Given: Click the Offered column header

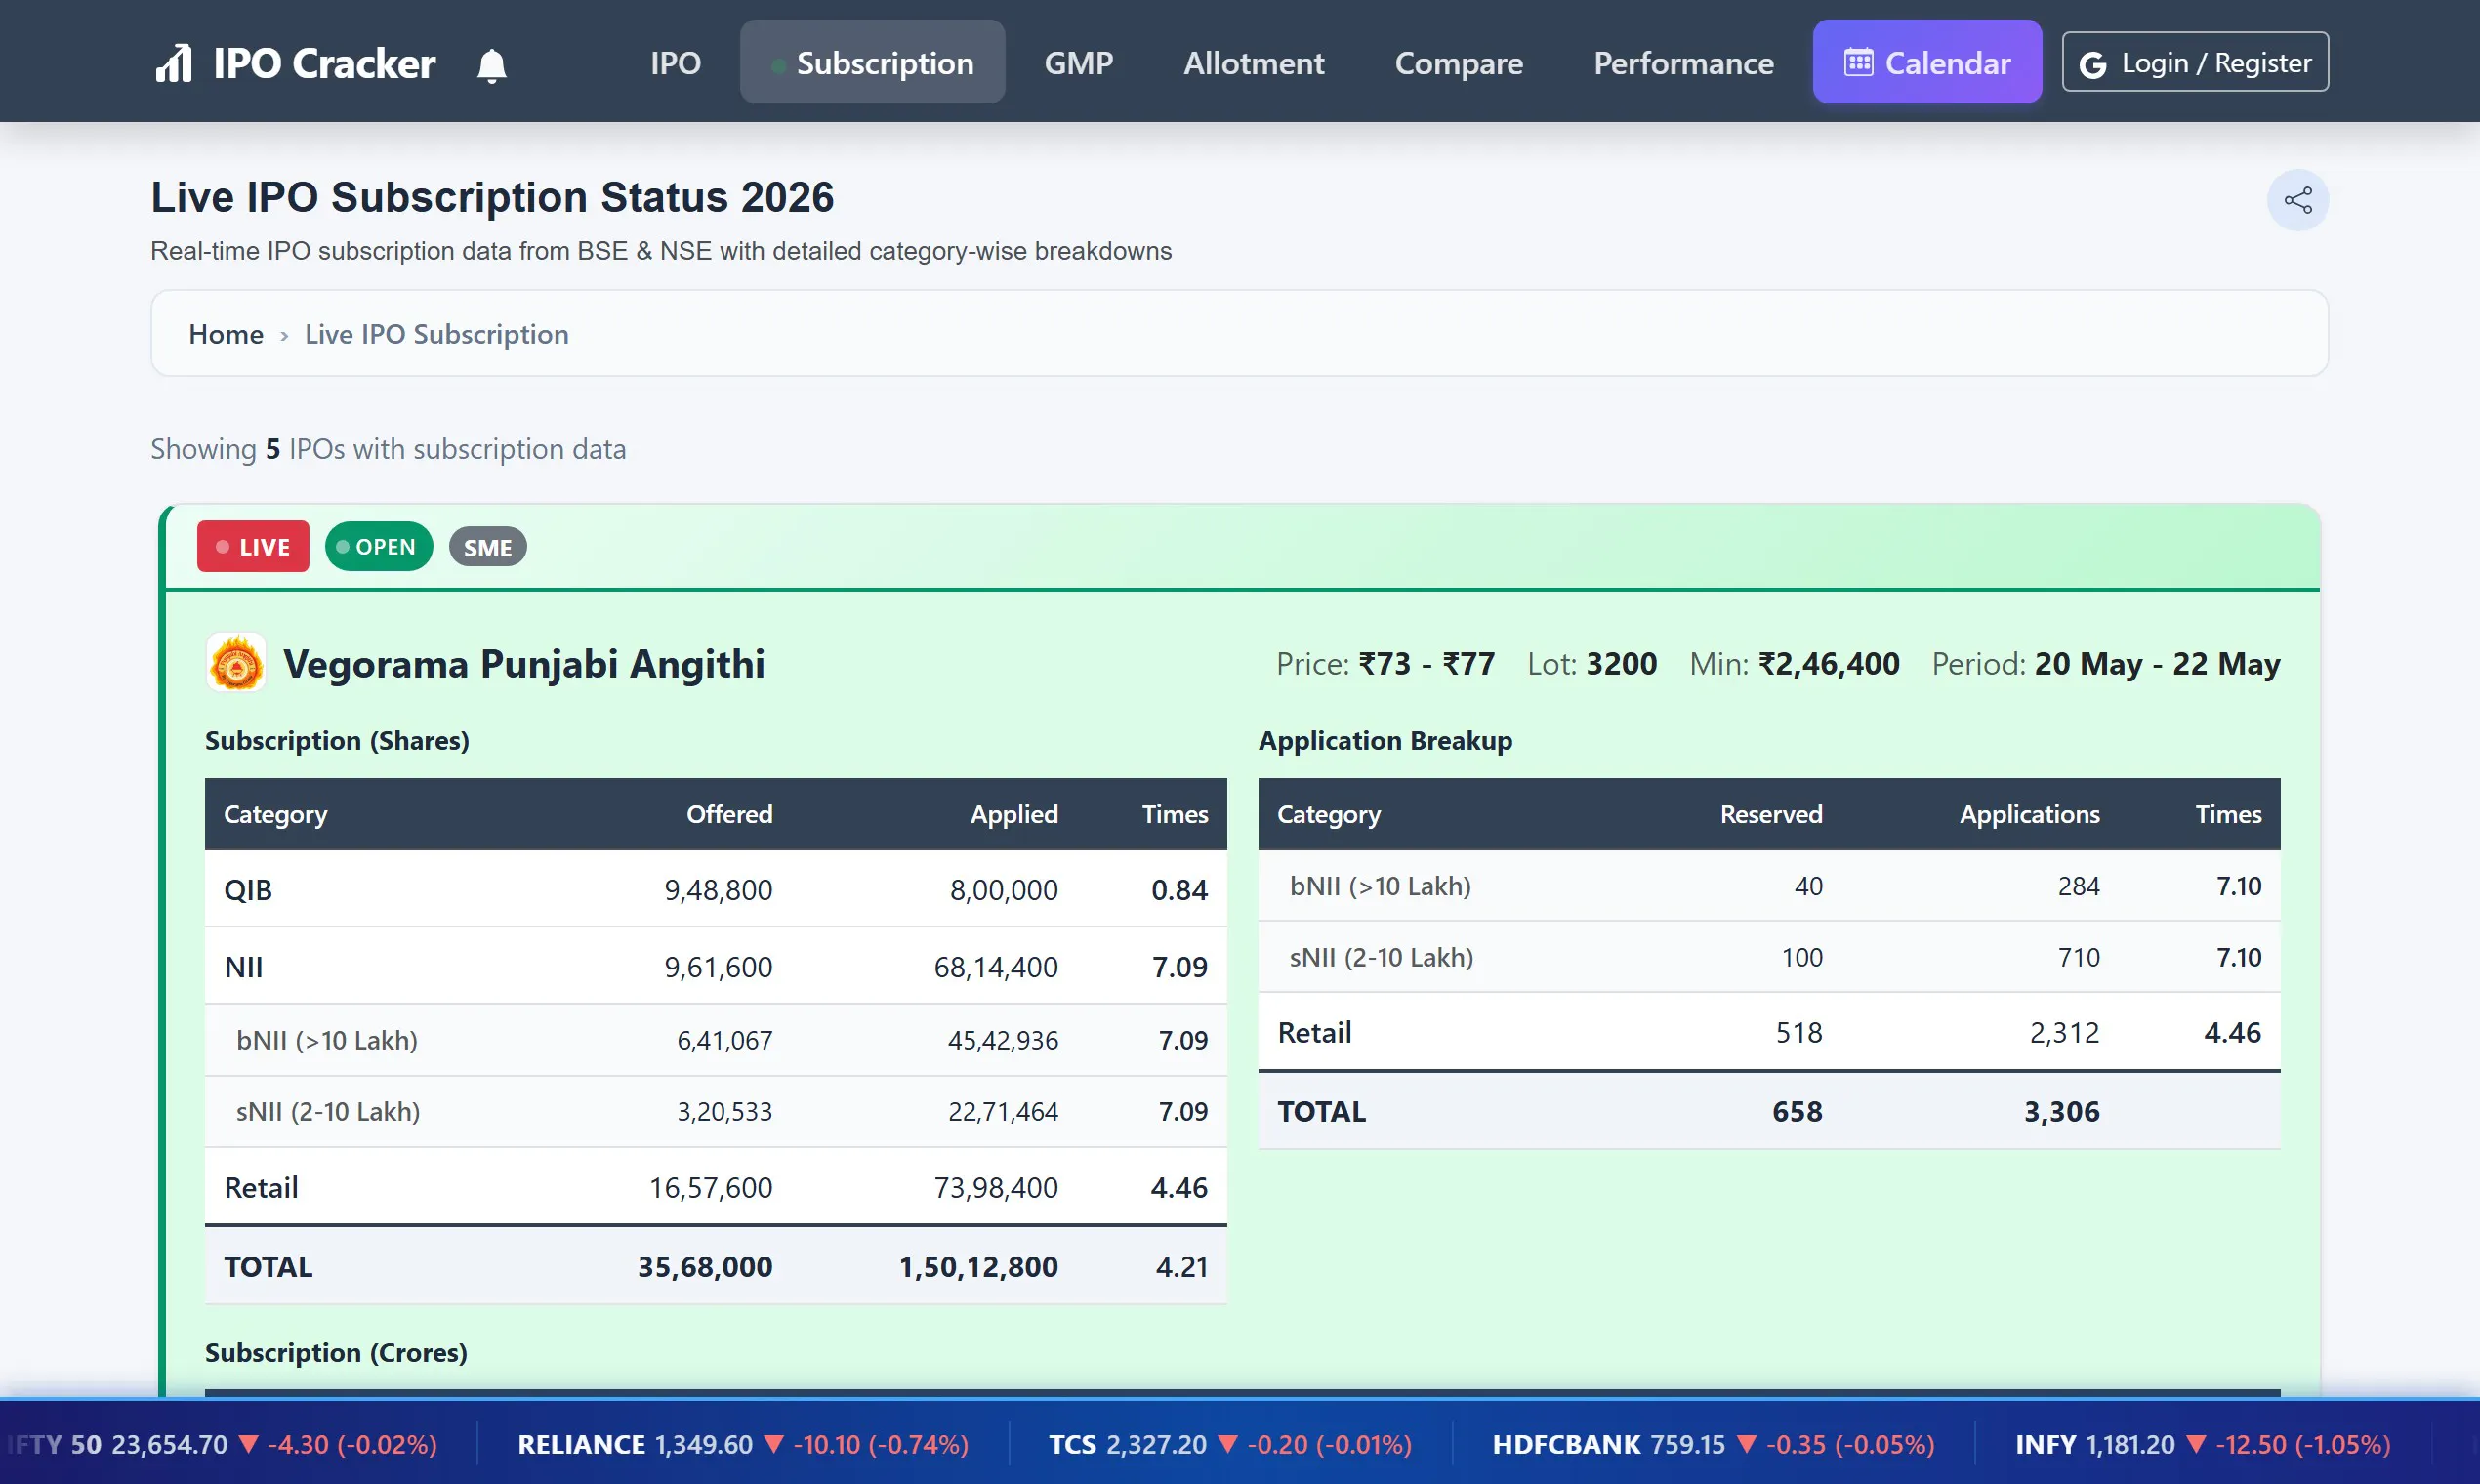Looking at the screenshot, I should (x=729, y=814).
